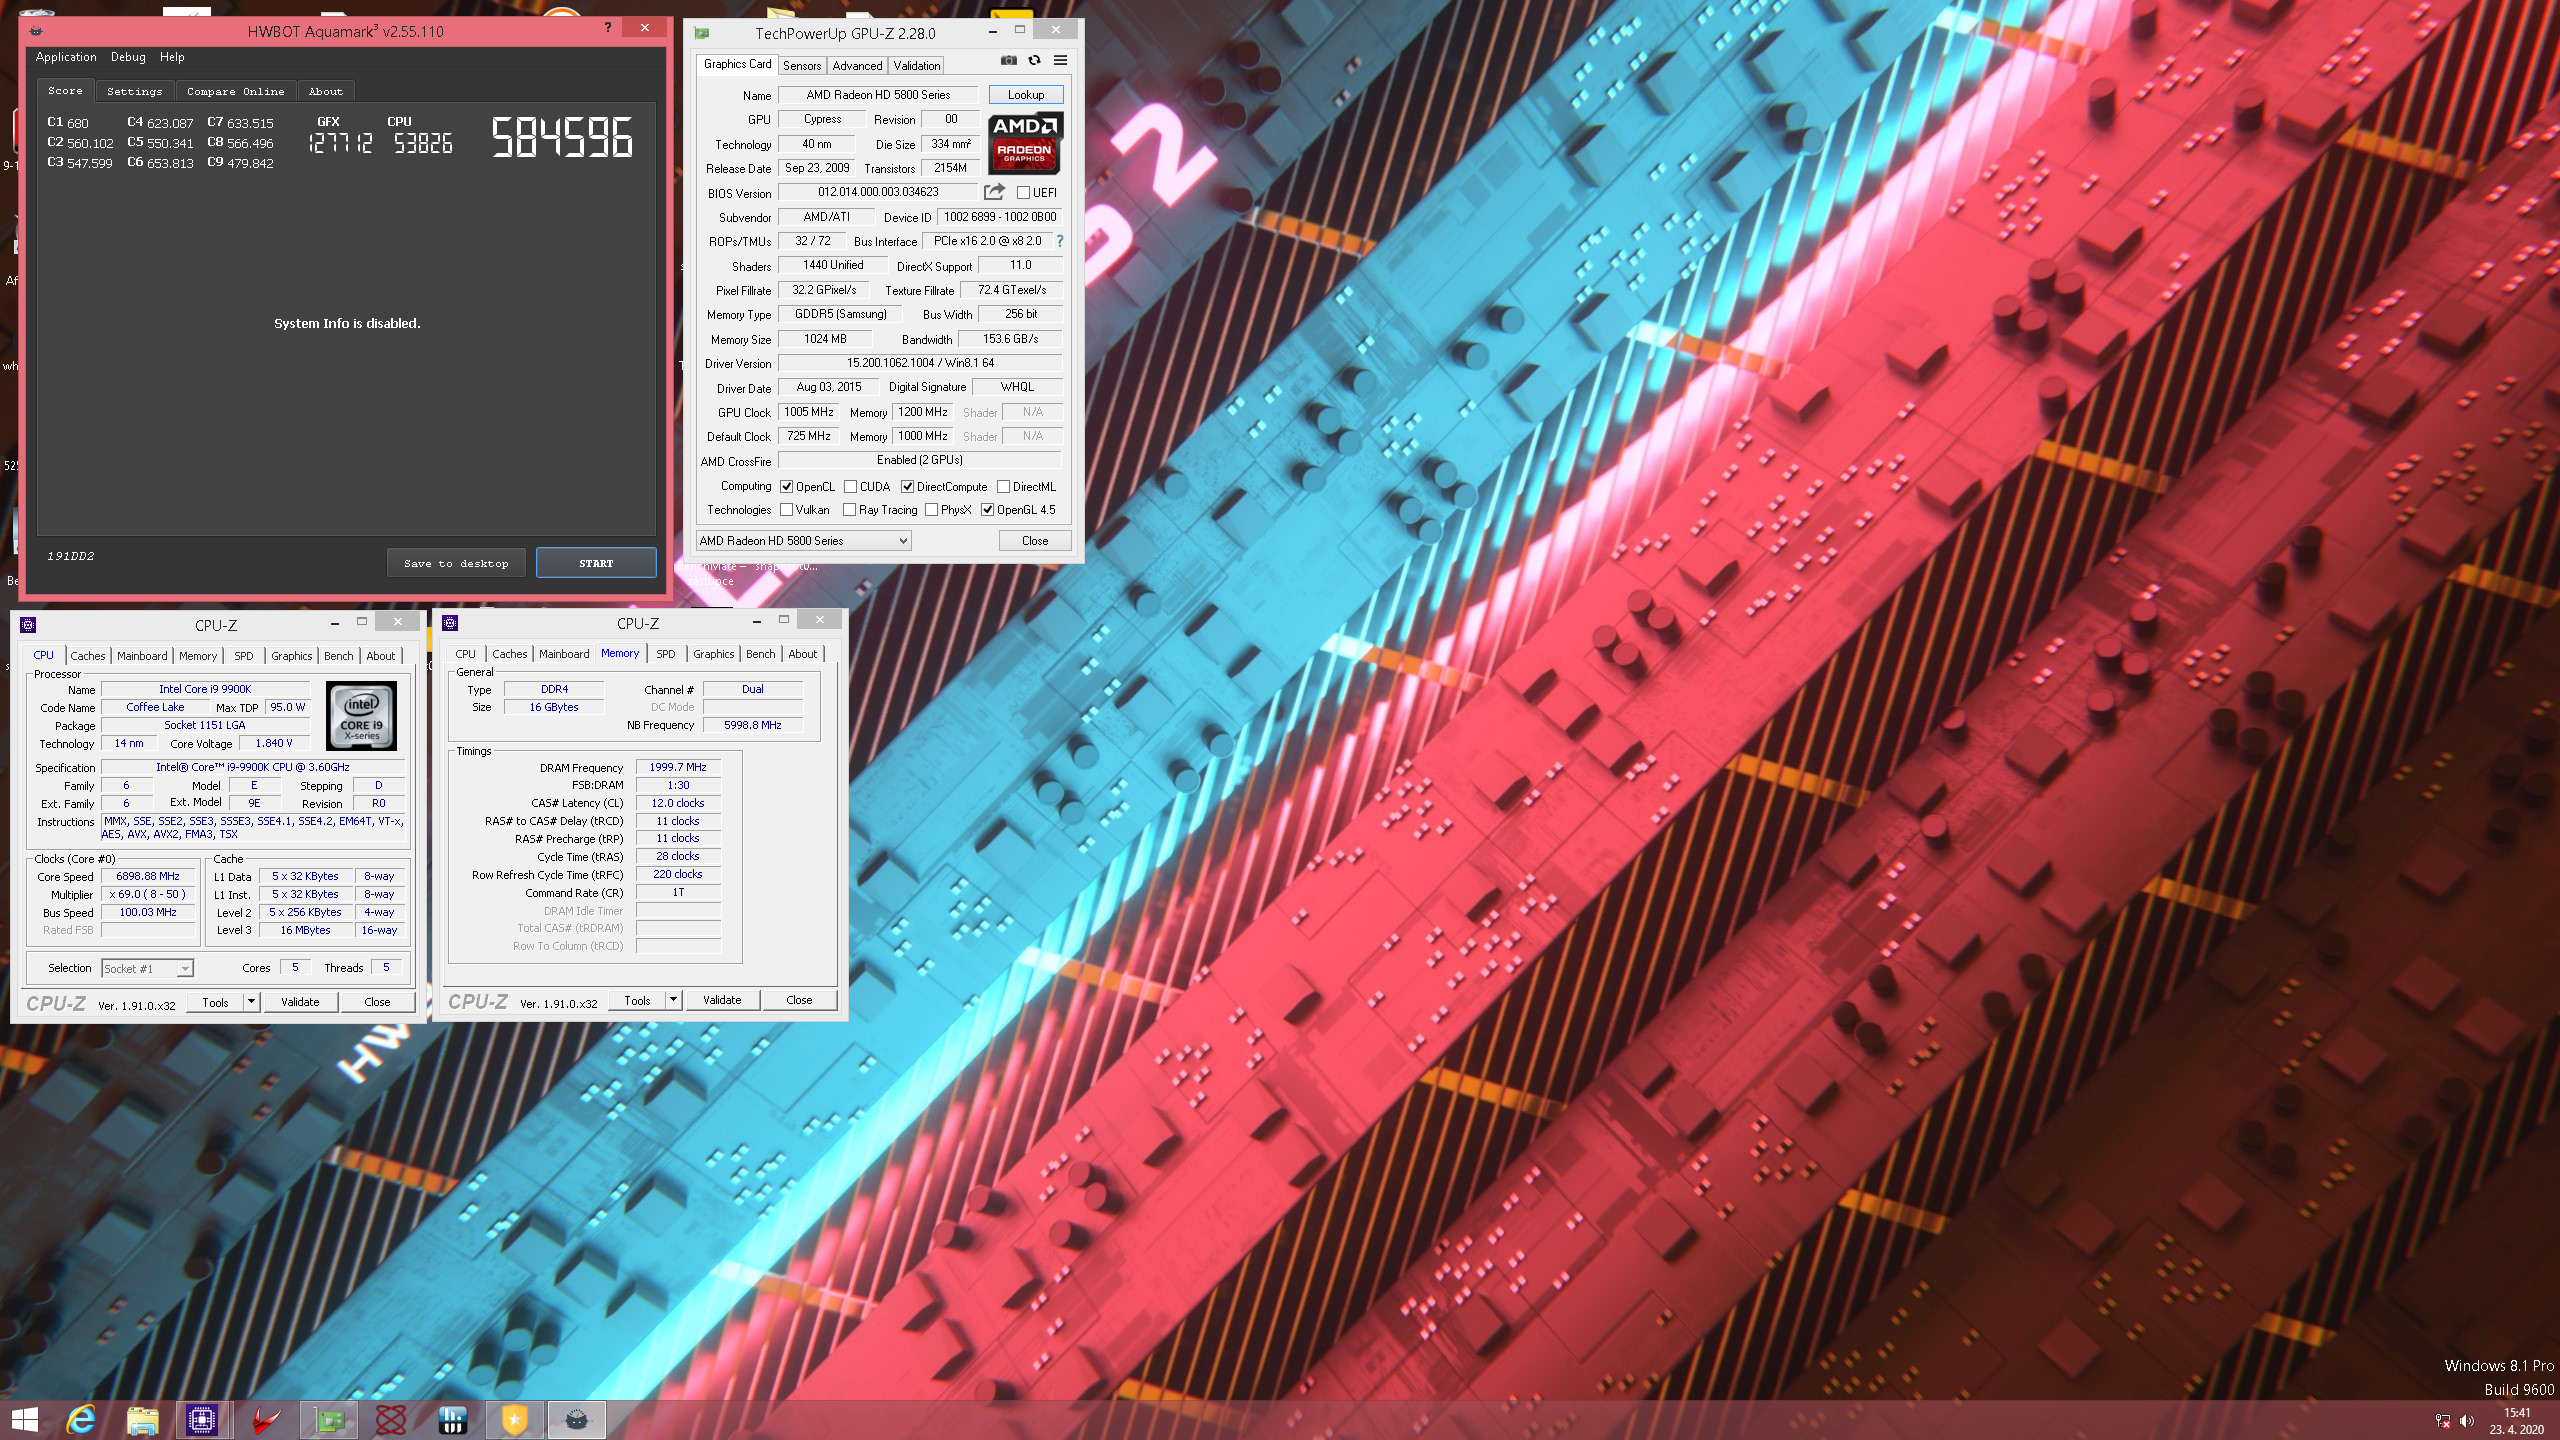
Task: Click the yellow shield taskbar icon
Action: 514,1420
